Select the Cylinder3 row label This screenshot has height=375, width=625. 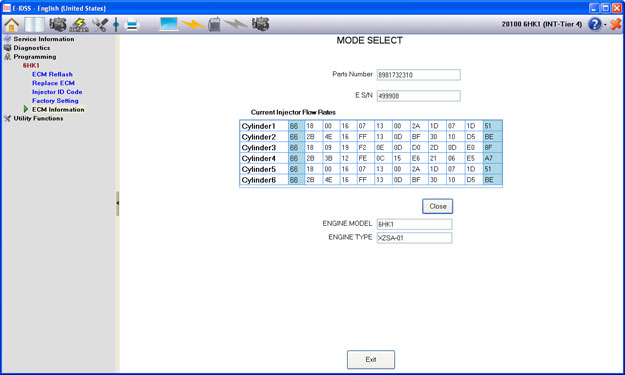[259, 148]
